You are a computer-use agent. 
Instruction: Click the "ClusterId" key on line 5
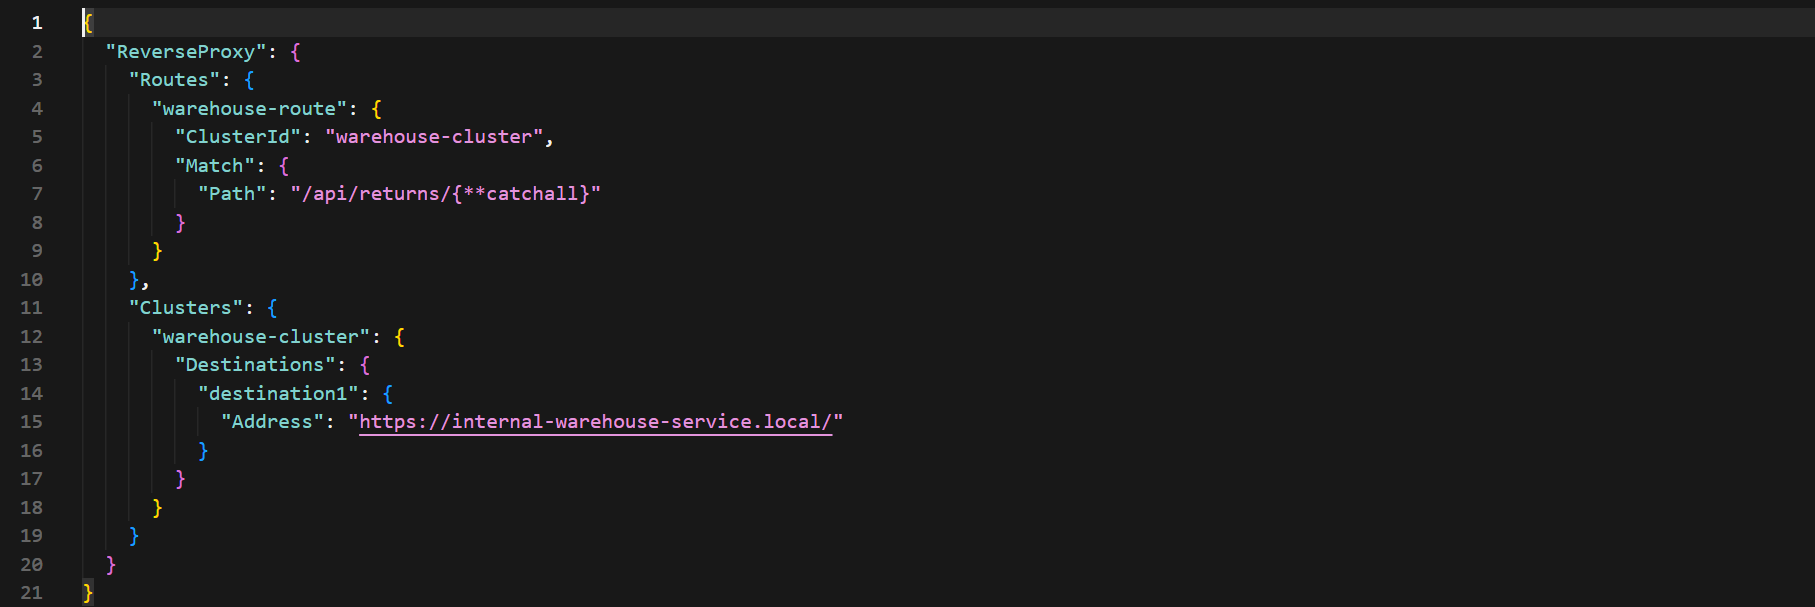238,137
